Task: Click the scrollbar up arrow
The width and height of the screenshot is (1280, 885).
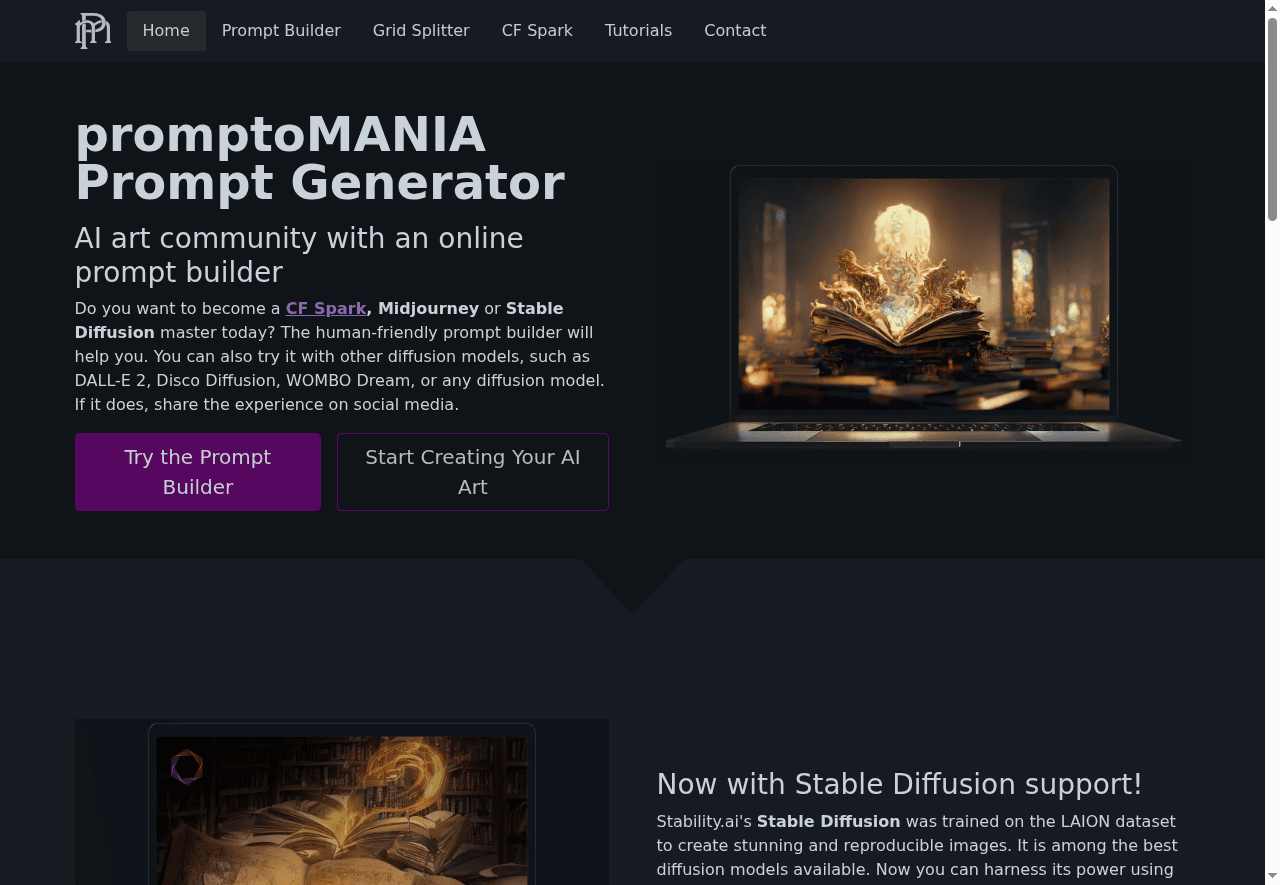Action: coord(1272,7)
